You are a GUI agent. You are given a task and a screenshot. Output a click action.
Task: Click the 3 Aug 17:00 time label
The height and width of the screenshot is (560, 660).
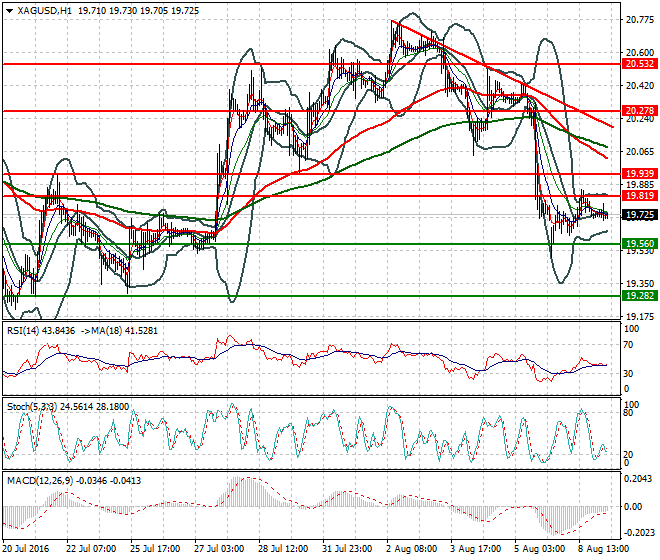(476, 549)
